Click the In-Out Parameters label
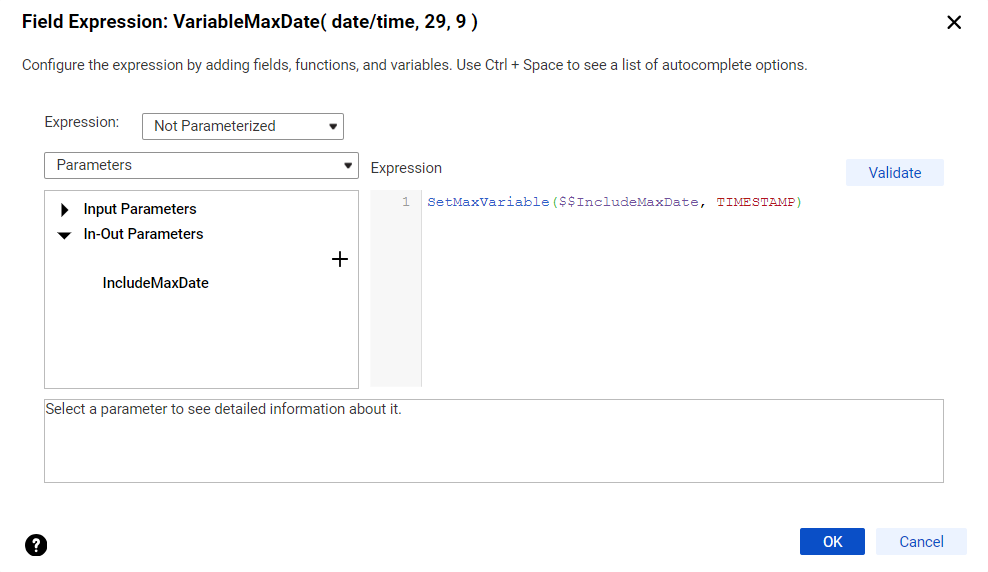The image size is (988, 572). (144, 234)
